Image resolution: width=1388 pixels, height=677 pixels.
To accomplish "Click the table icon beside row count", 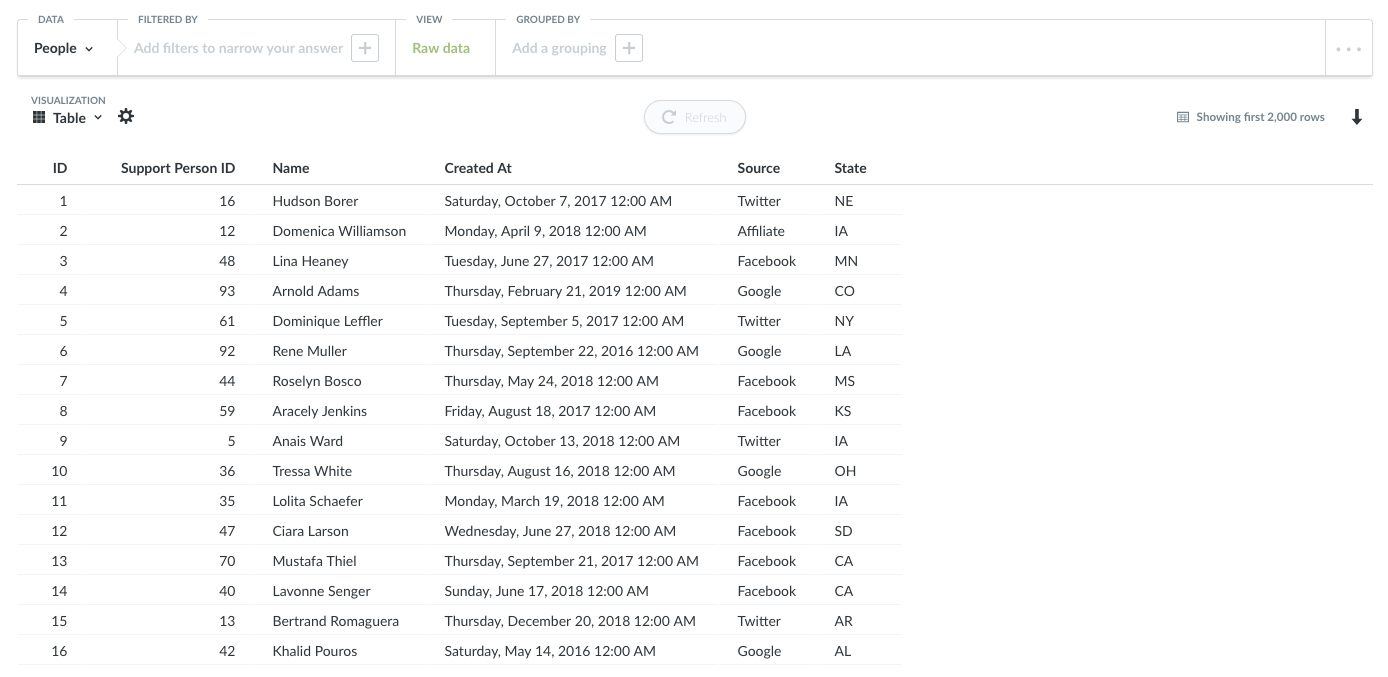I will pyautogui.click(x=1183, y=117).
